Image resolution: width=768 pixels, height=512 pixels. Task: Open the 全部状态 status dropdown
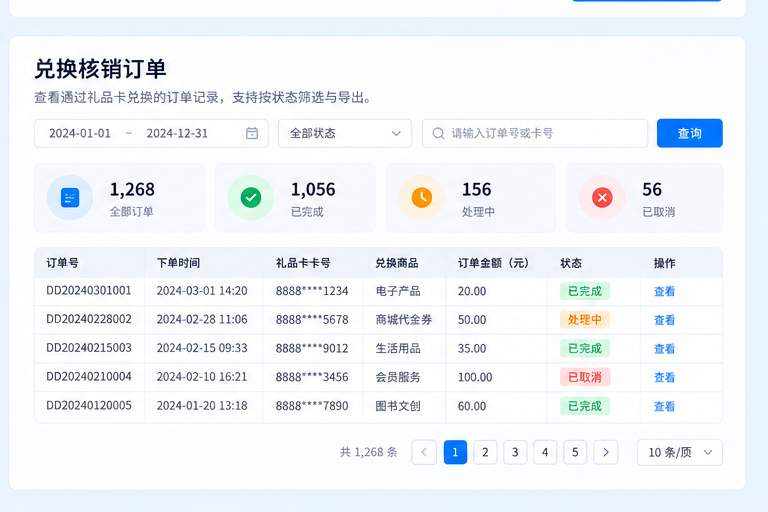pyautogui.click(x=345, y=133)
